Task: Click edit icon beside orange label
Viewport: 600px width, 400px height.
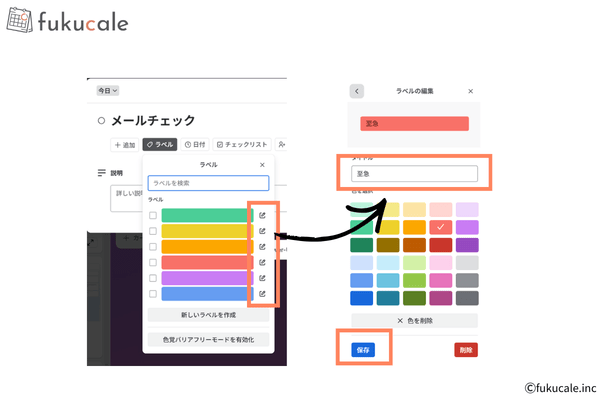Action: 262,247
